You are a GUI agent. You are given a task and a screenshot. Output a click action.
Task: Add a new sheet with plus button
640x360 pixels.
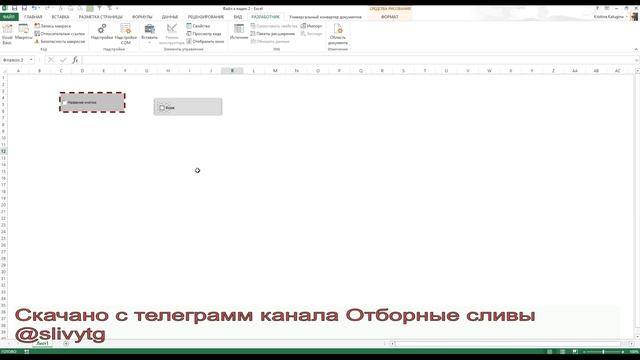tap(66, 344)
